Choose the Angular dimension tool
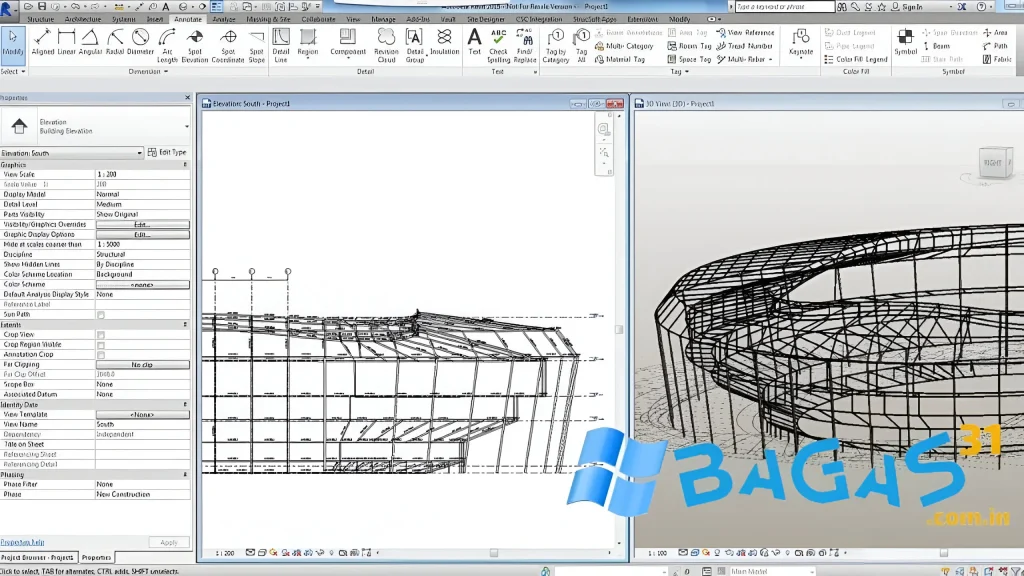The width and height of the screenshot is (1024, 576). [x=90, y=44]
